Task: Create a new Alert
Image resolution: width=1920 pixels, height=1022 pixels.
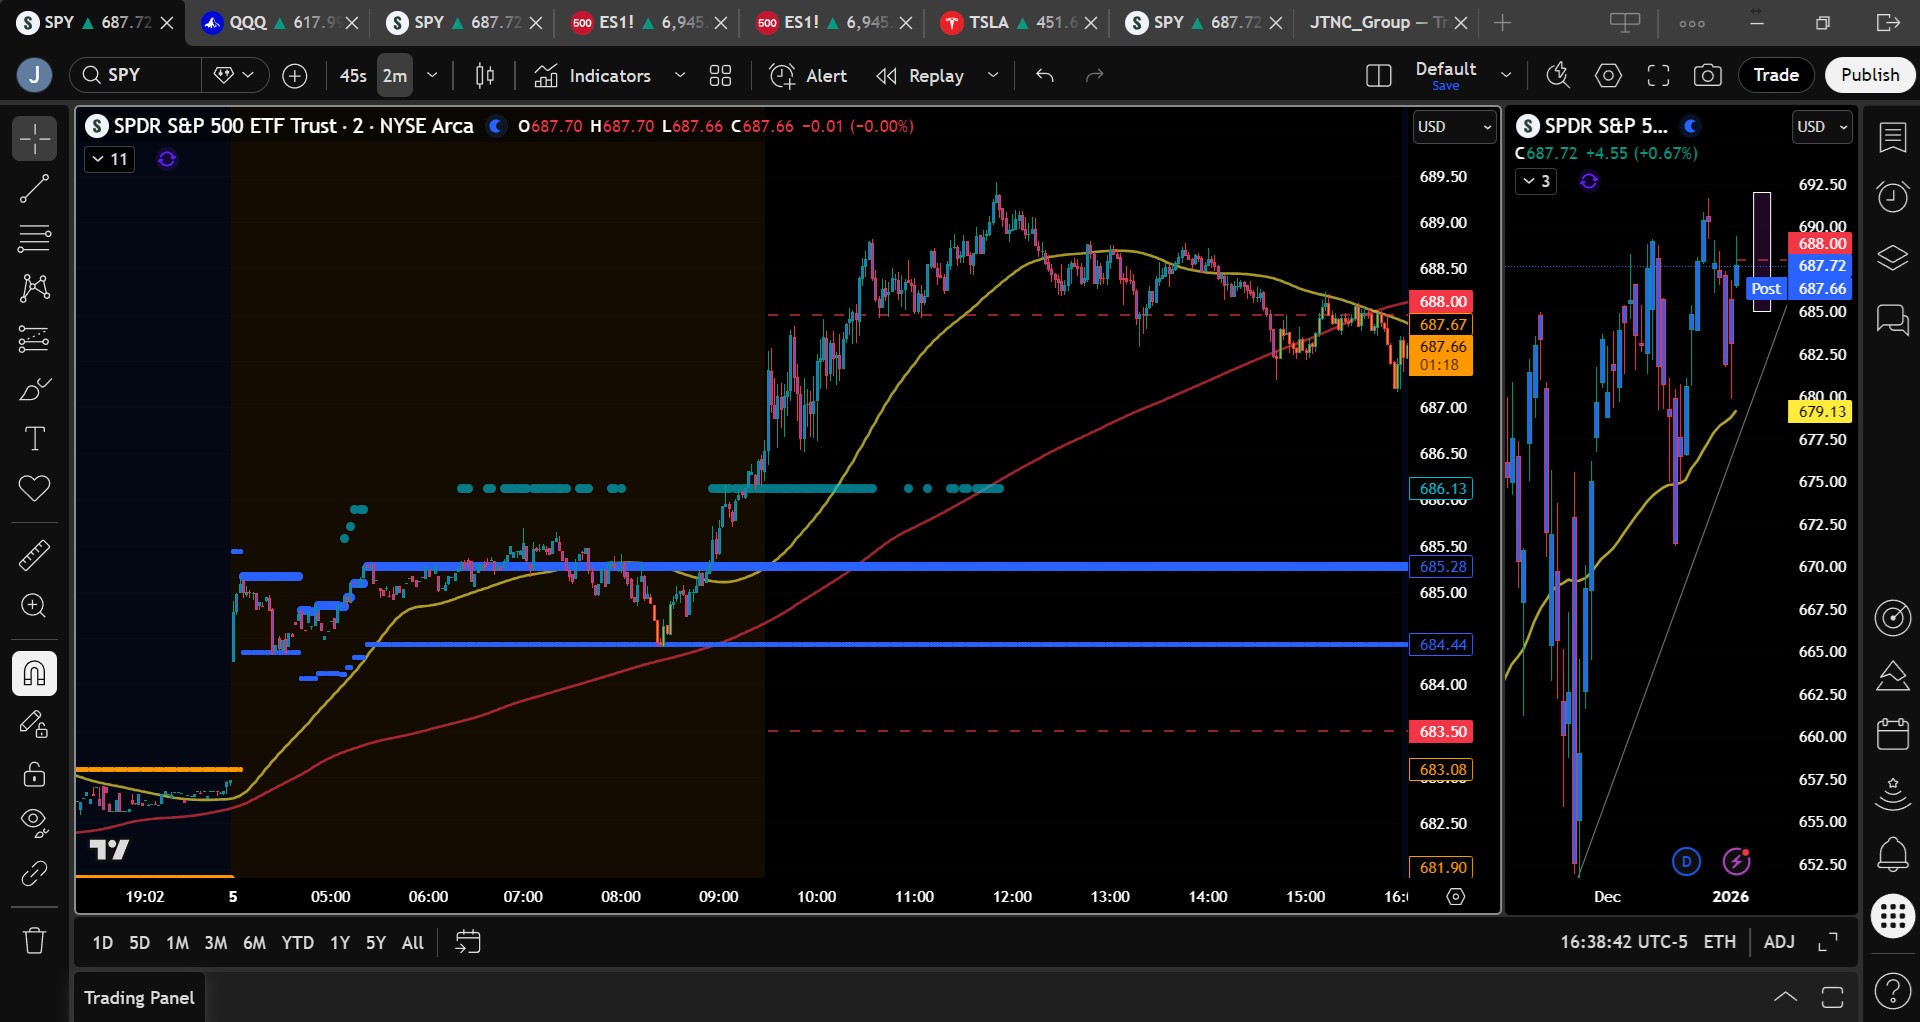Action: [808, 76]
